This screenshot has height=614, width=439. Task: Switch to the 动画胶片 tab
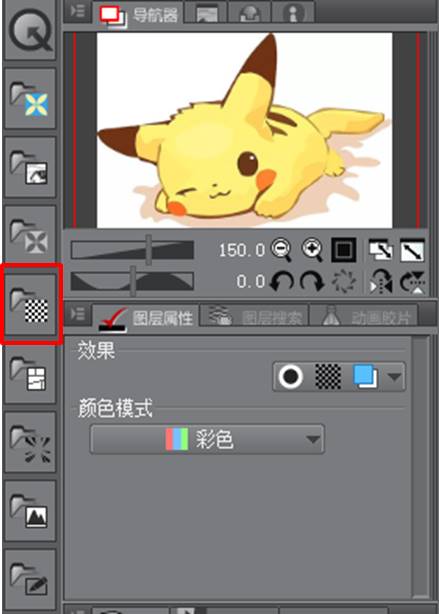pyautogui.click(x=364, y=317)
